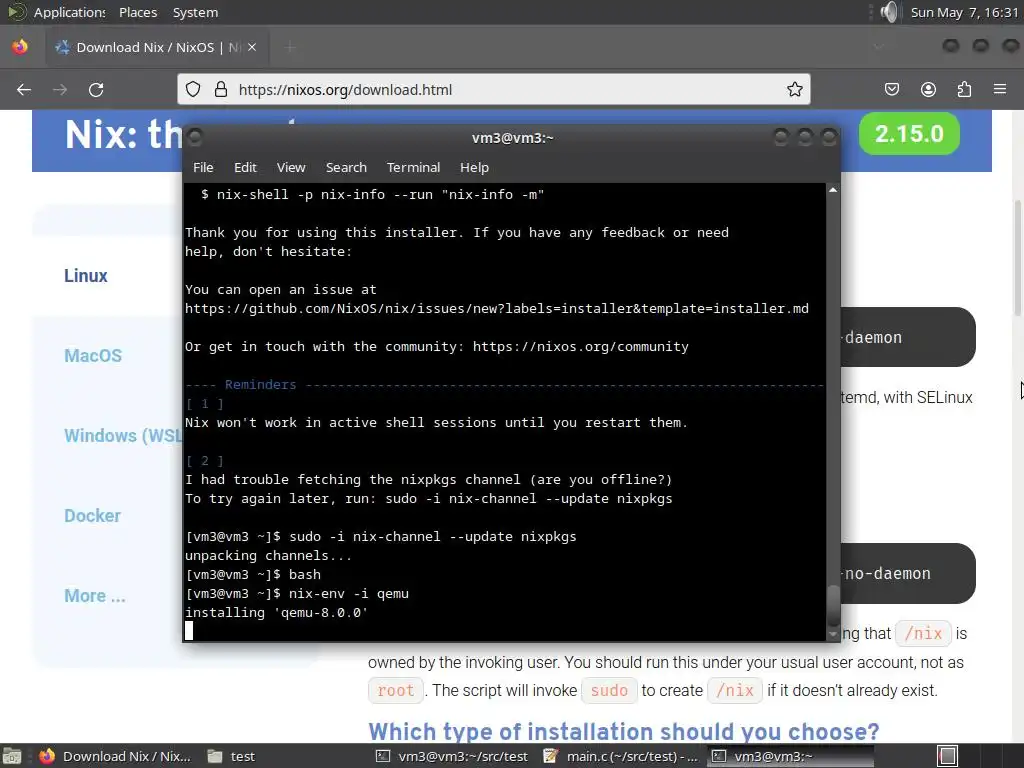Open the terminal File menu
The height and width of the screenshot is (768, 1024).
(203, 167)
